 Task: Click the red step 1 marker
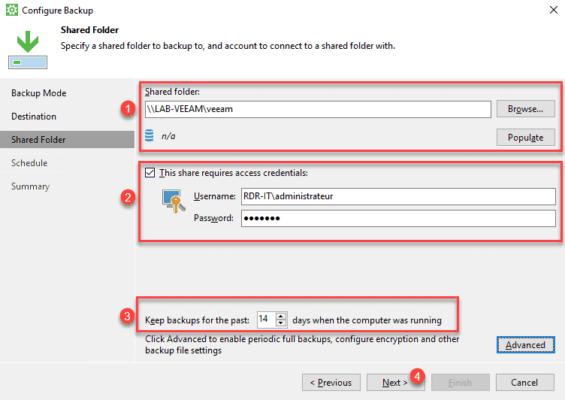point(128,108)
